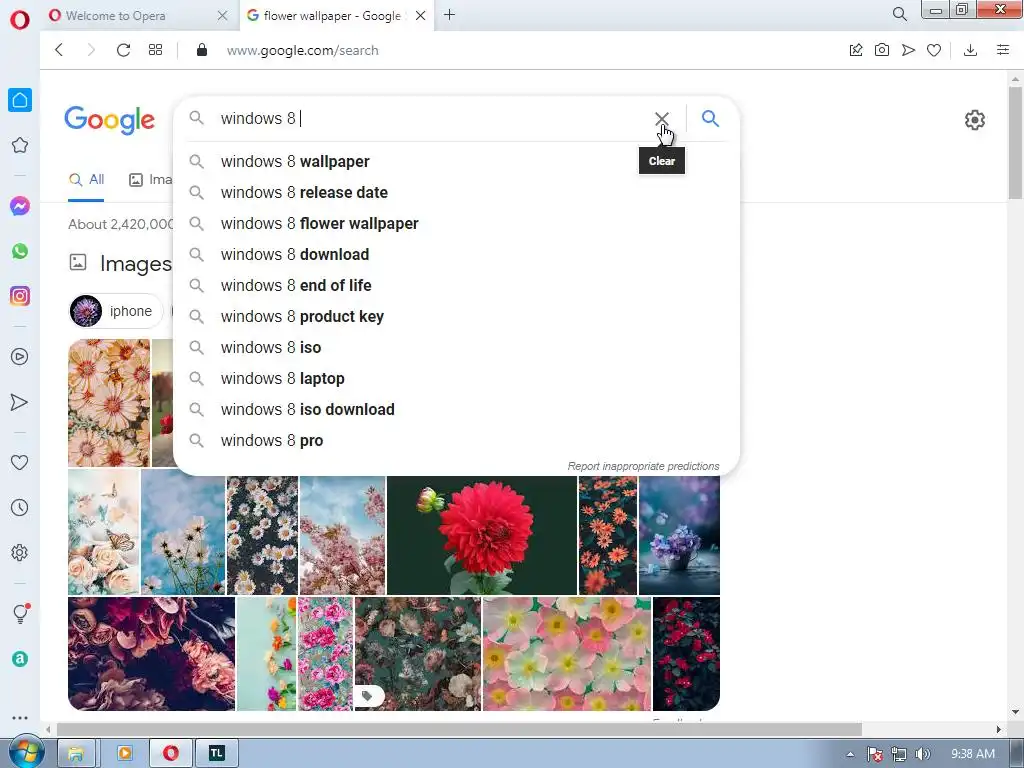The image size is (1024, 768).
Task: Open My Flow arrow in sidebar
Action: [20, 402]
